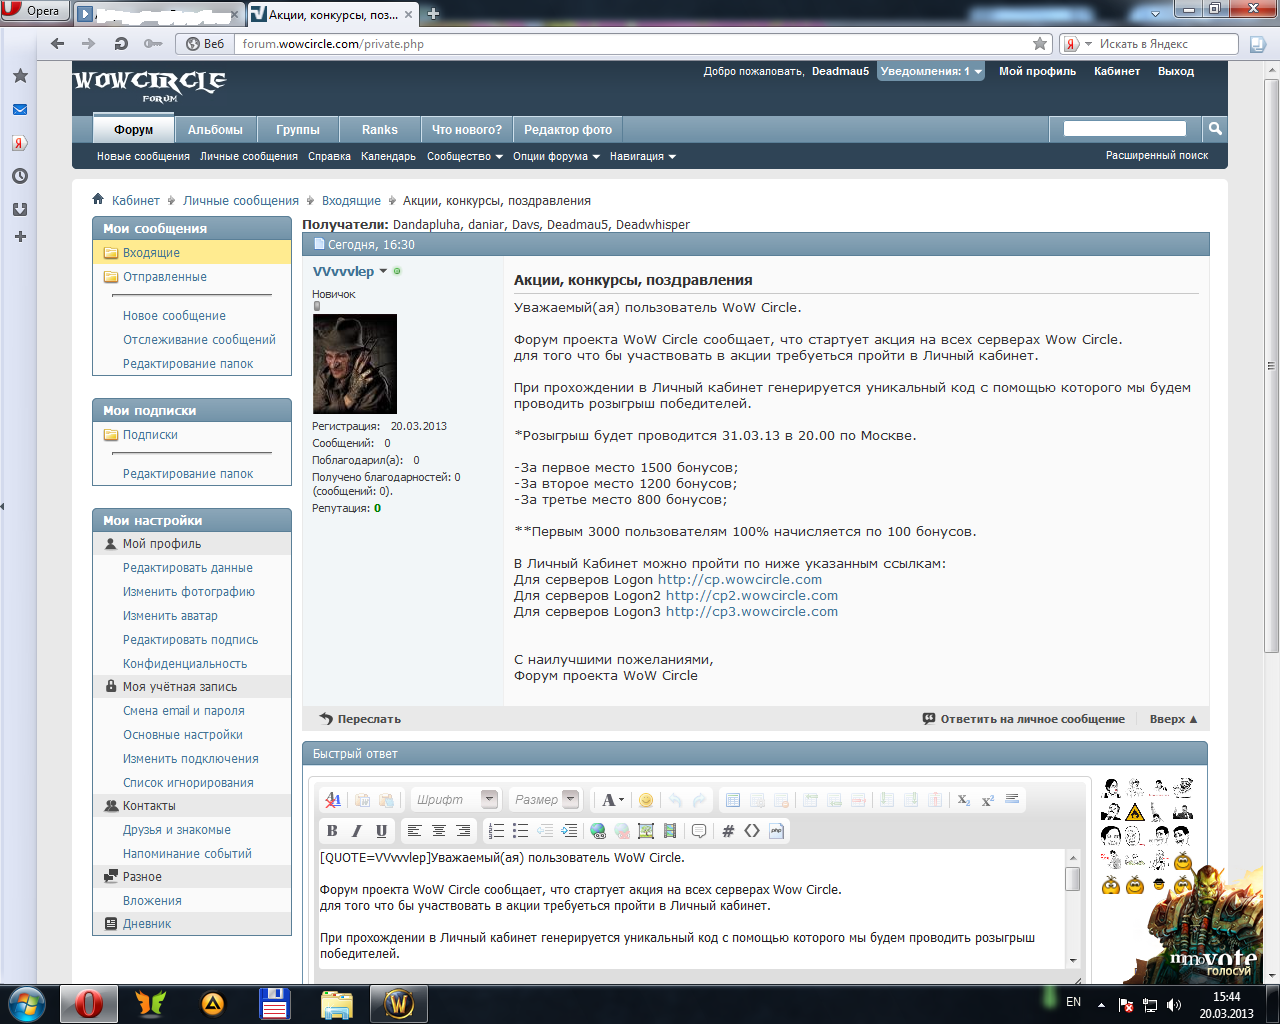Insert video filmstrip icon
The width and height of the screenshot is (1280, 1024).
(x=670, y=831)
